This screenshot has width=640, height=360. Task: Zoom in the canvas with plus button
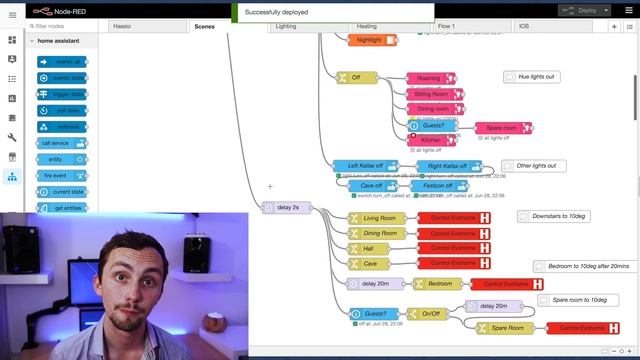[x=629, y=351]
